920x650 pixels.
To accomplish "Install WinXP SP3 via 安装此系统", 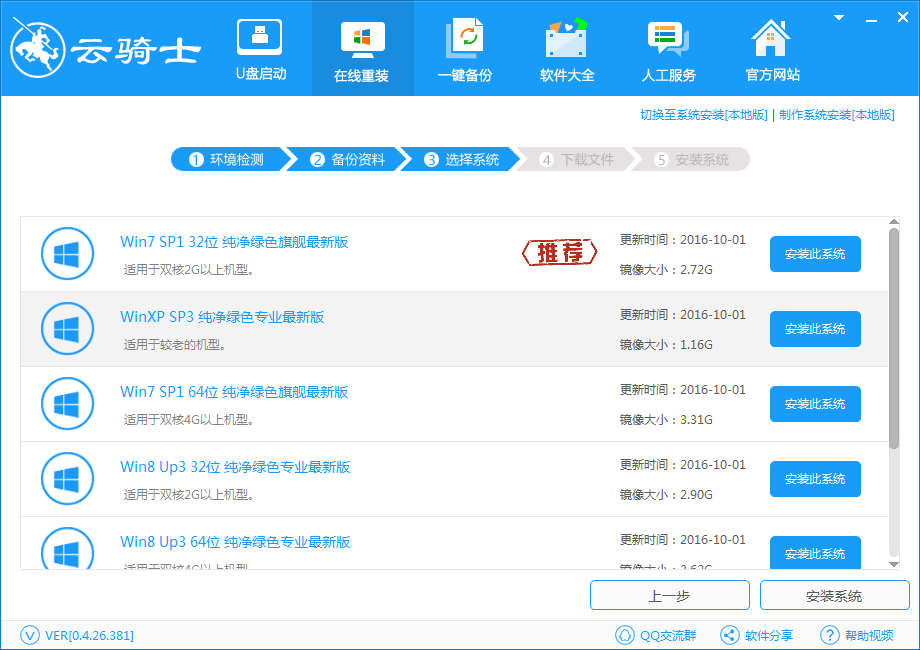I will pyautogui.click(x=814, y=328).
